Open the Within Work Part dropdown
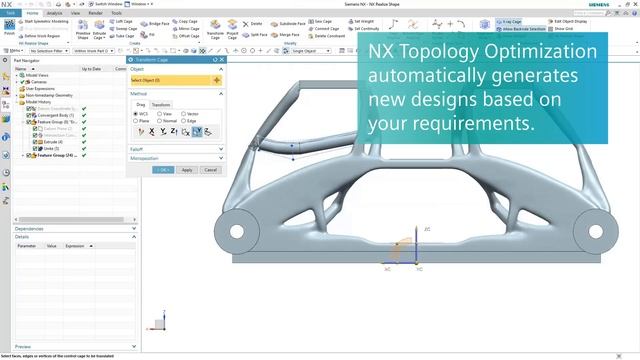The height and width of the screenshot is (360, 640). pyautogui.click(x=93, y=51)
